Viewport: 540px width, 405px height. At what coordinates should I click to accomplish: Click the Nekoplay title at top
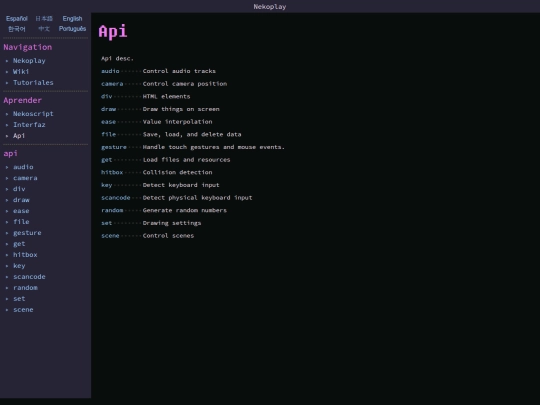tap(270, 7)
